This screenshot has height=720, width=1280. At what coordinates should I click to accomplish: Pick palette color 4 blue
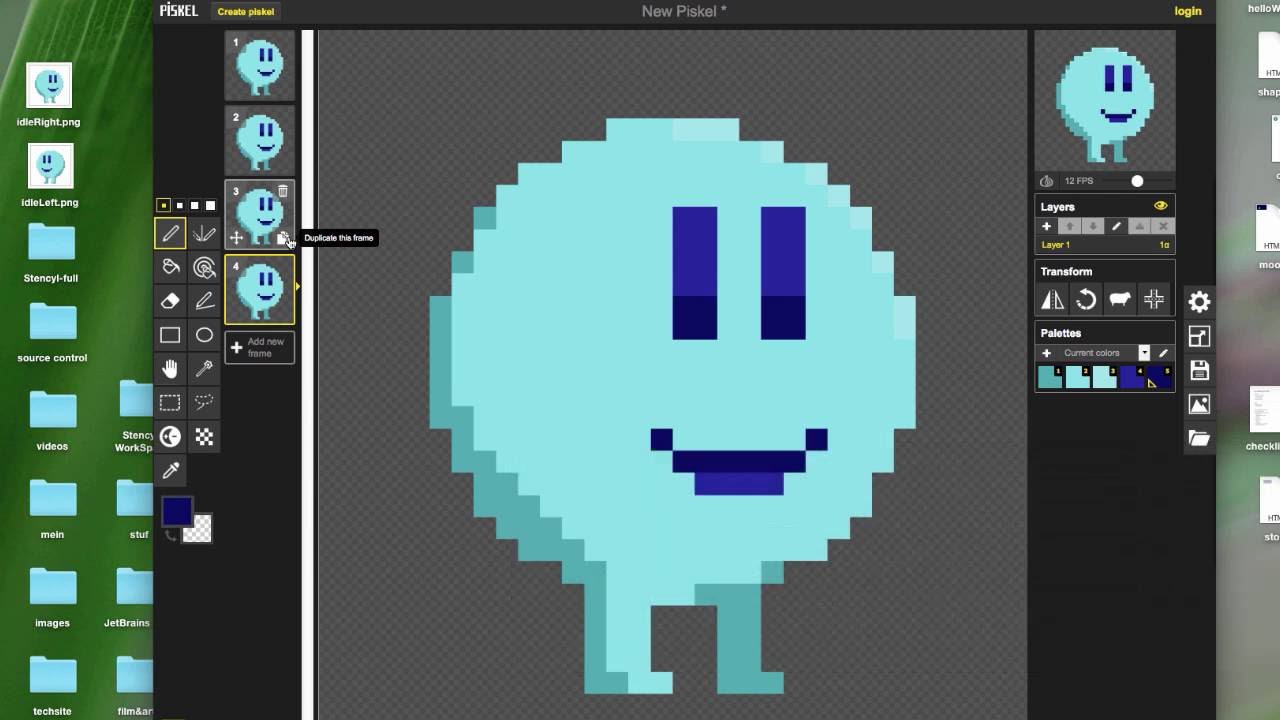click(x=1131, y=377)
